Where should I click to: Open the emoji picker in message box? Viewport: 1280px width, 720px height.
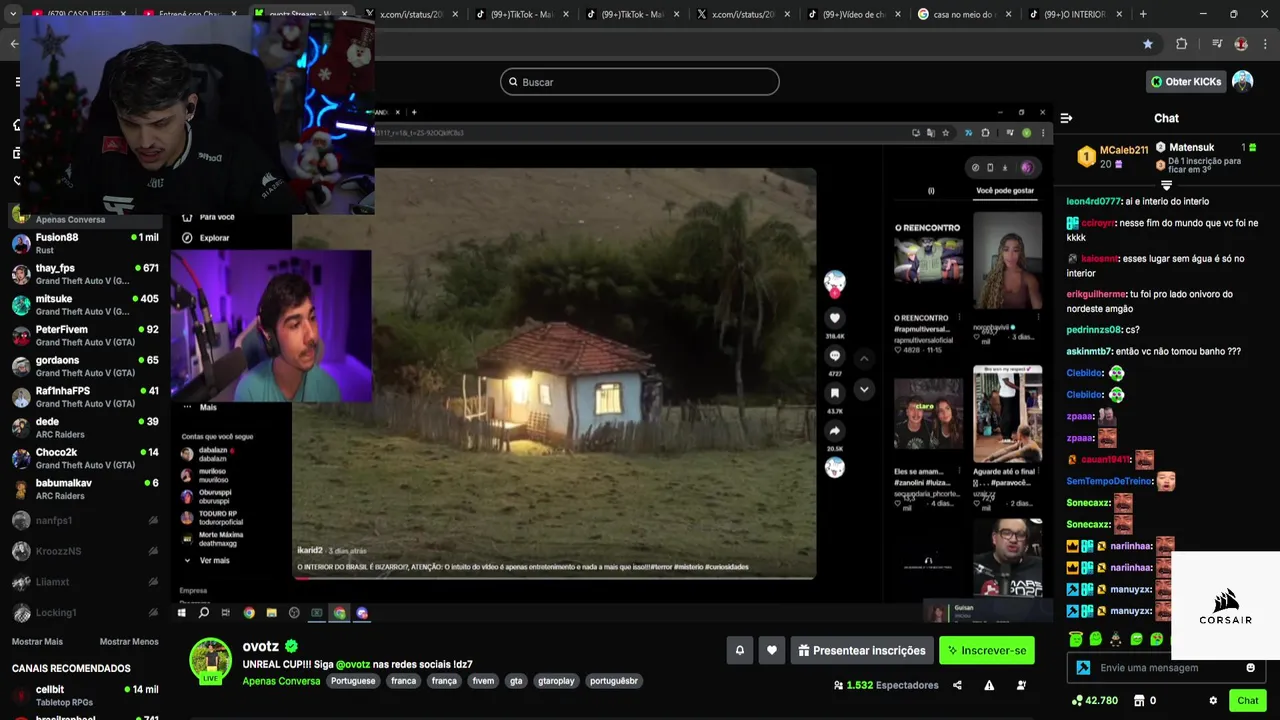pos(1250,668)
